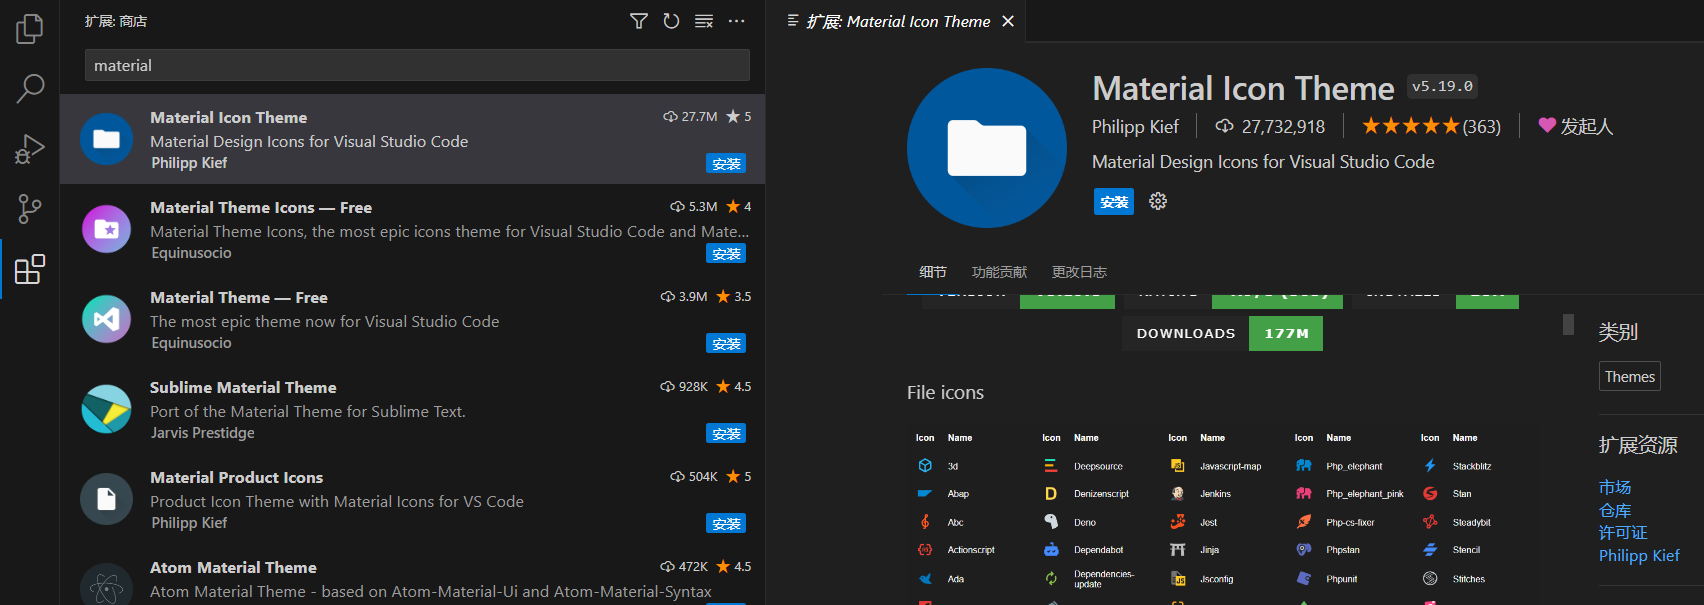This screenshot has width=1704, height=605.
Task: Install Material Icon Theme from the list
Action: tap(726, 164)
